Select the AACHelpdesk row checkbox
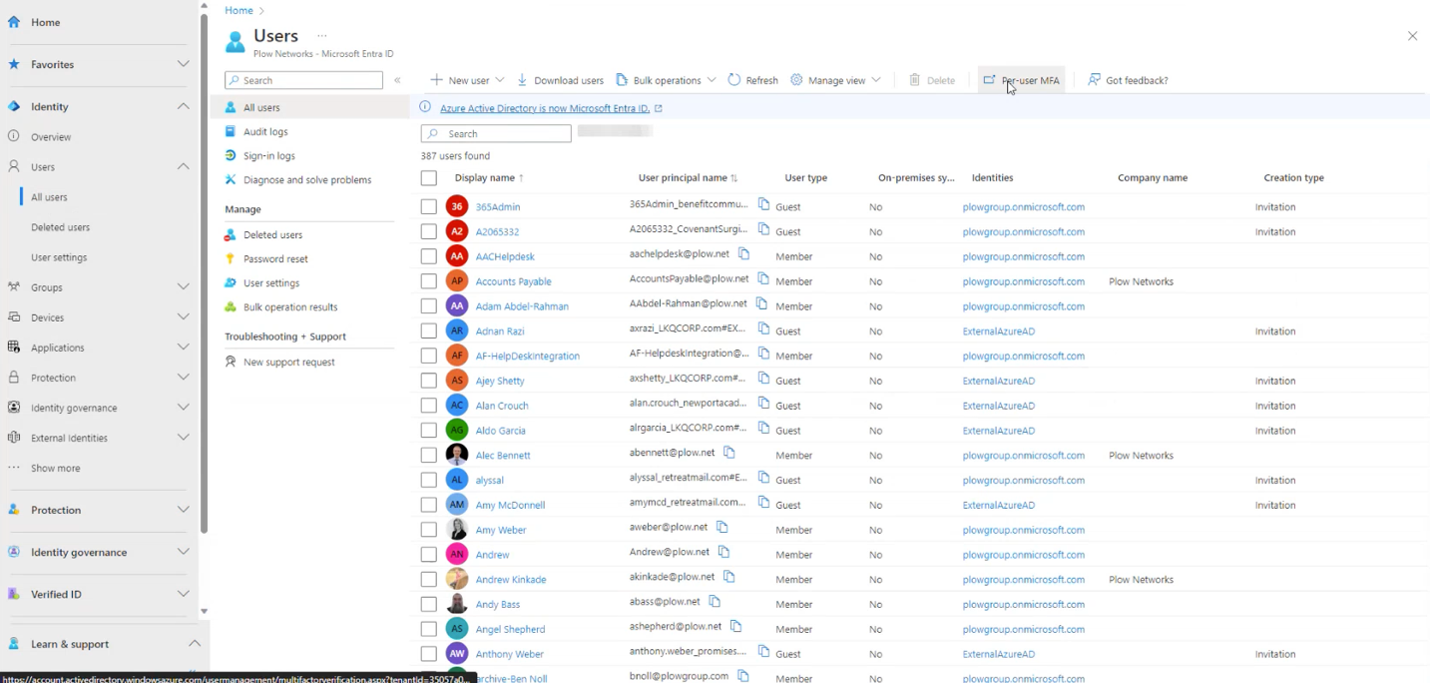Image resolution: width=1430 pixels, height=687 pixels. (x=429, y=256)
